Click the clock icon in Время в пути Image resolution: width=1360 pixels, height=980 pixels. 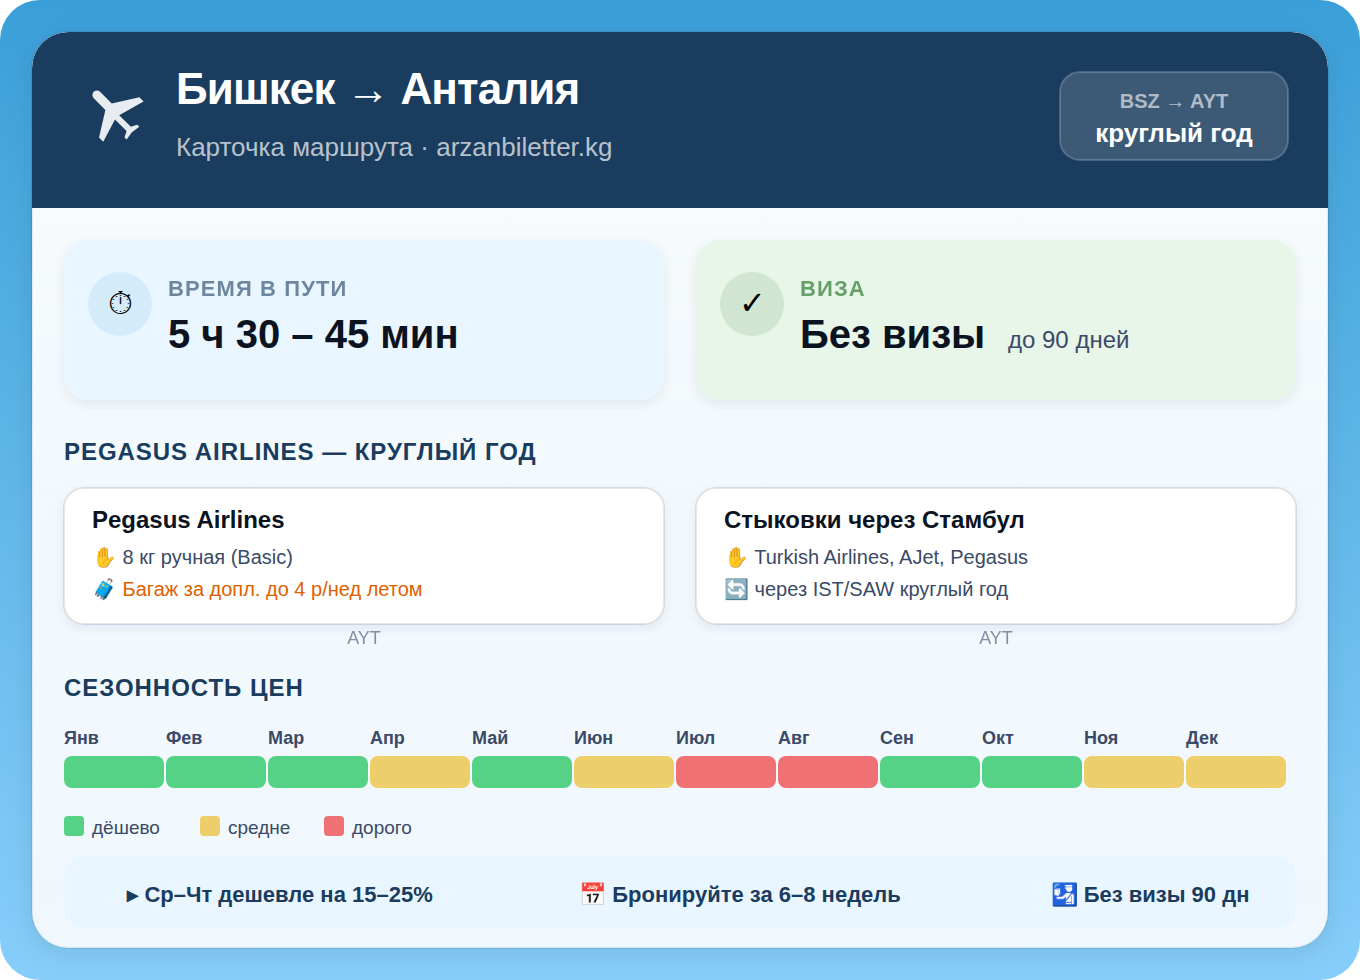click(120, 303)
